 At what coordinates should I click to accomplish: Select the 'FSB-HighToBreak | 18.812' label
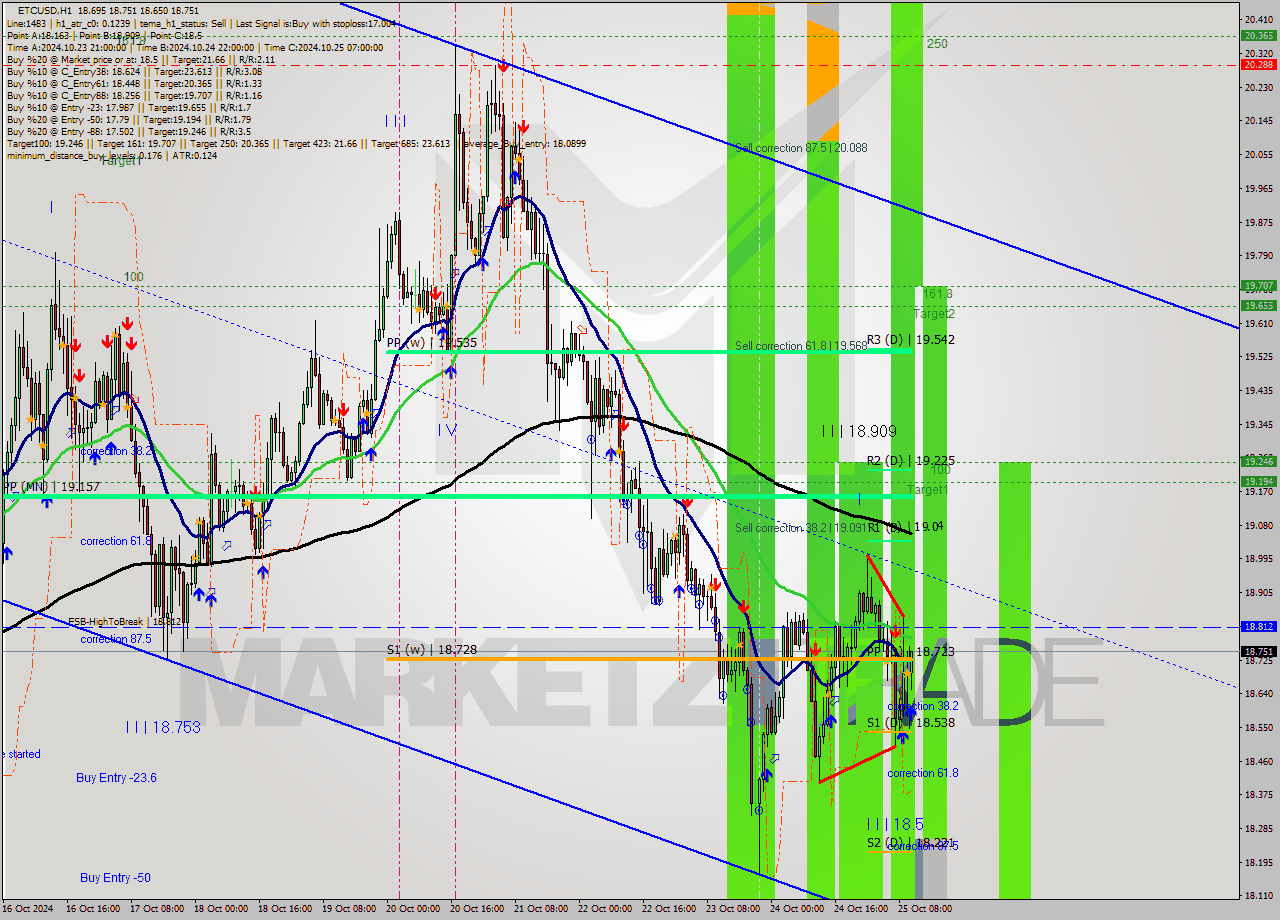(x=125, y=622)
